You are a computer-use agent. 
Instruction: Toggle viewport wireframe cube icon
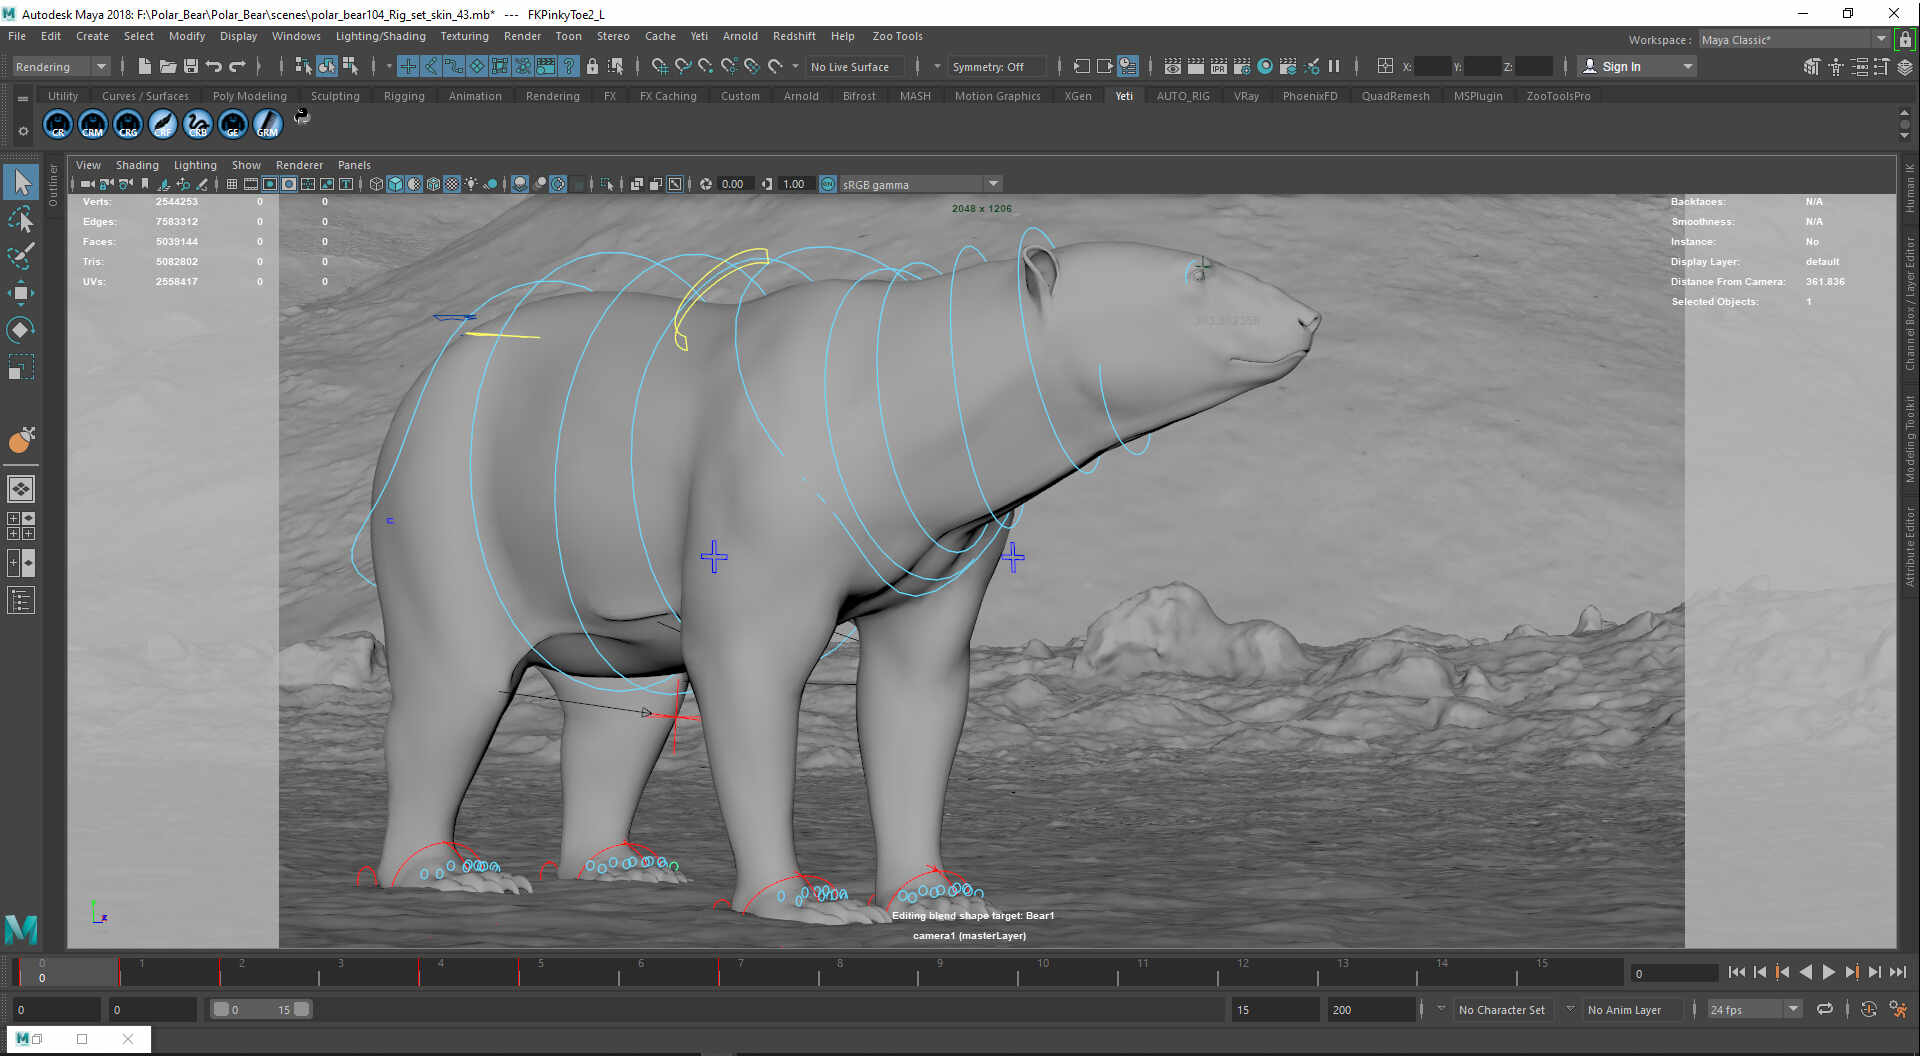376,184
